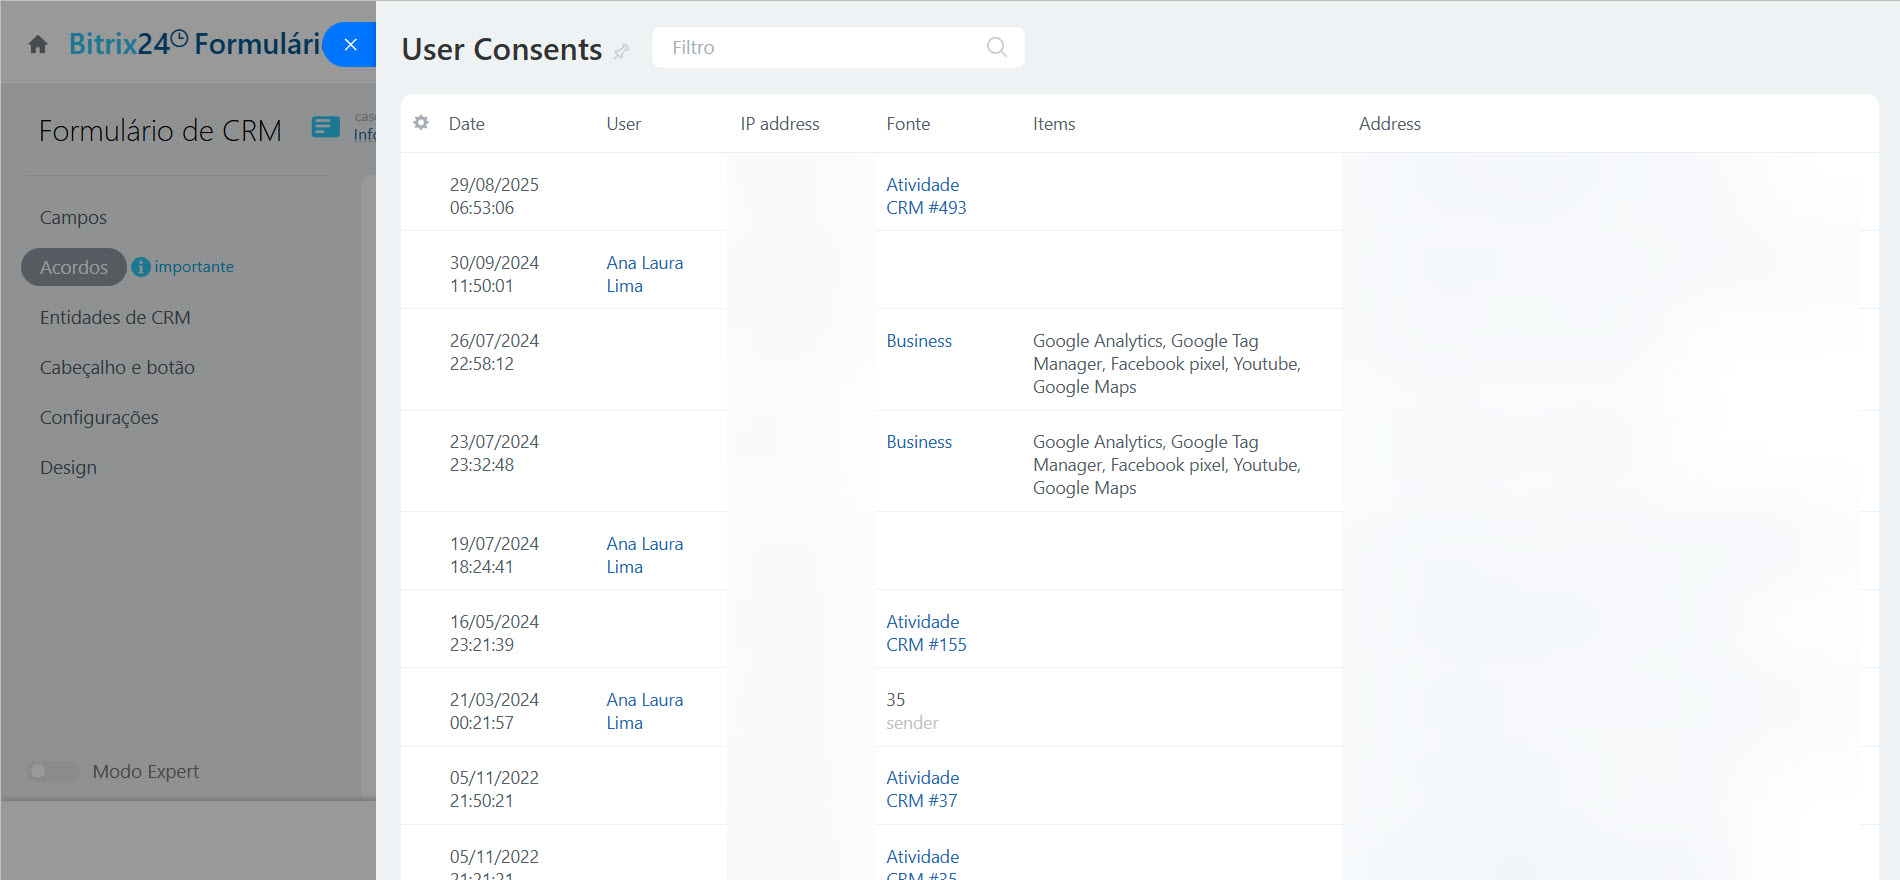This screenshot has width=1900, height=880.
Task: Open Atividade CRM #493 link
Action: (x=925, y=196)
